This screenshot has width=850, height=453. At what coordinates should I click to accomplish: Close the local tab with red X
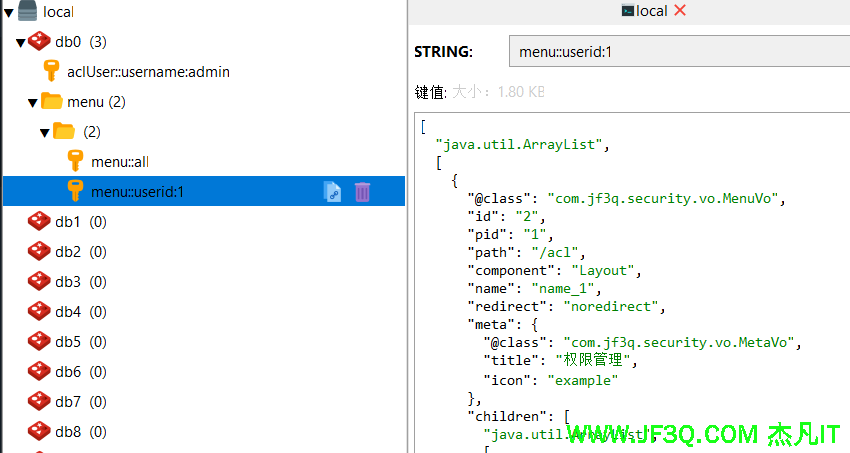point(681,11)
